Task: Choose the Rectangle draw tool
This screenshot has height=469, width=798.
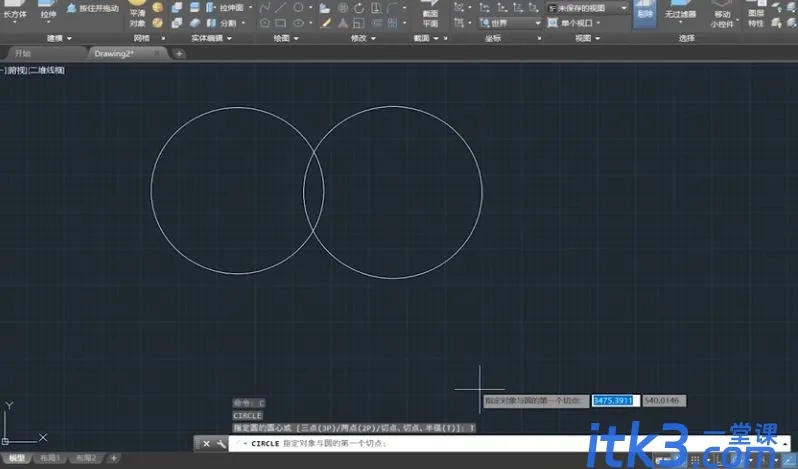Action: 280,23
